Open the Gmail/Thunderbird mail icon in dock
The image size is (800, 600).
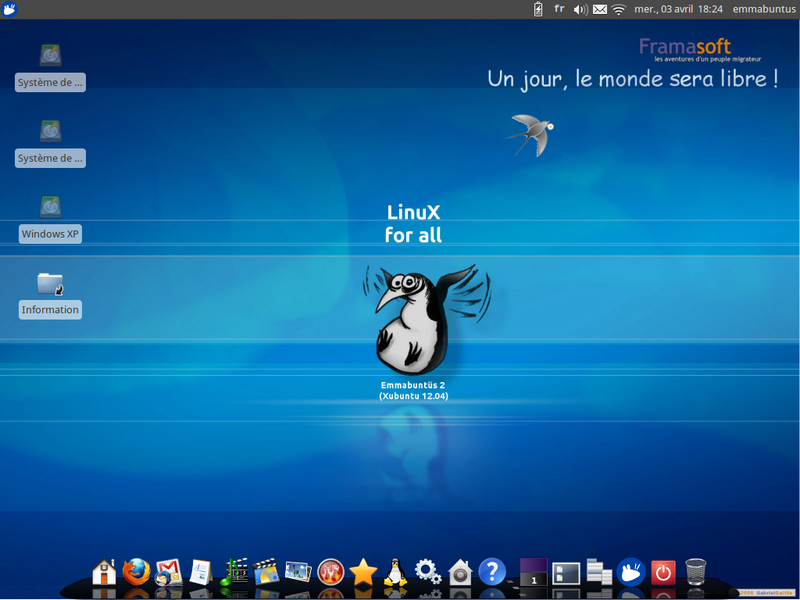[x=168, y=572]
